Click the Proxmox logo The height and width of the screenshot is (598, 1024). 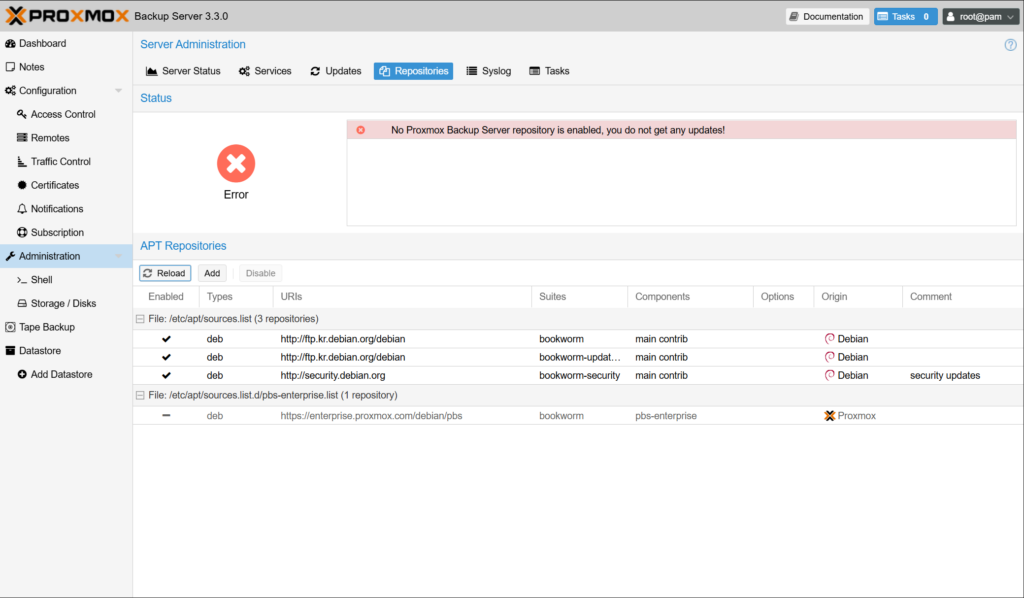66,16
